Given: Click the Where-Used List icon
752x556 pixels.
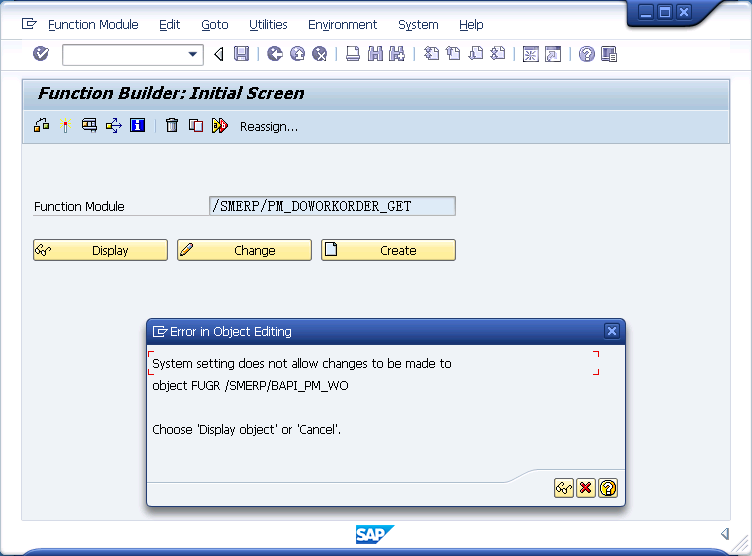Looking at the screenshot, I should tap(114, 126).
